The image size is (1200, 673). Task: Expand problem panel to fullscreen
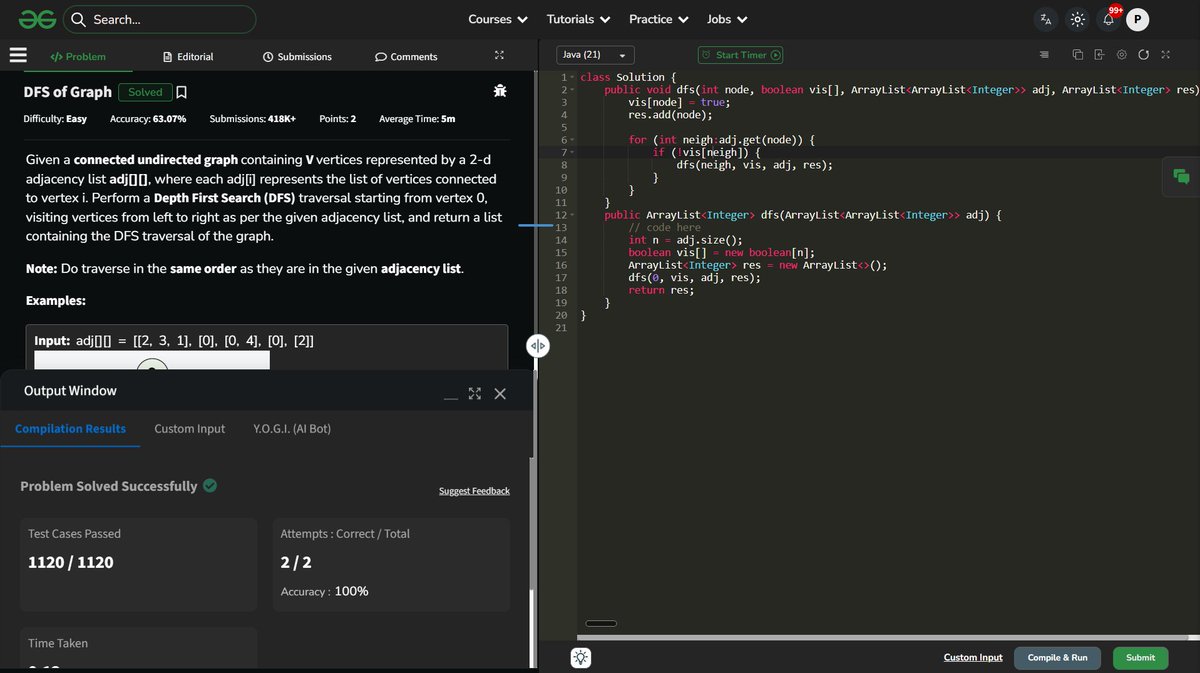pyautogui.click(x=500, y=56)
